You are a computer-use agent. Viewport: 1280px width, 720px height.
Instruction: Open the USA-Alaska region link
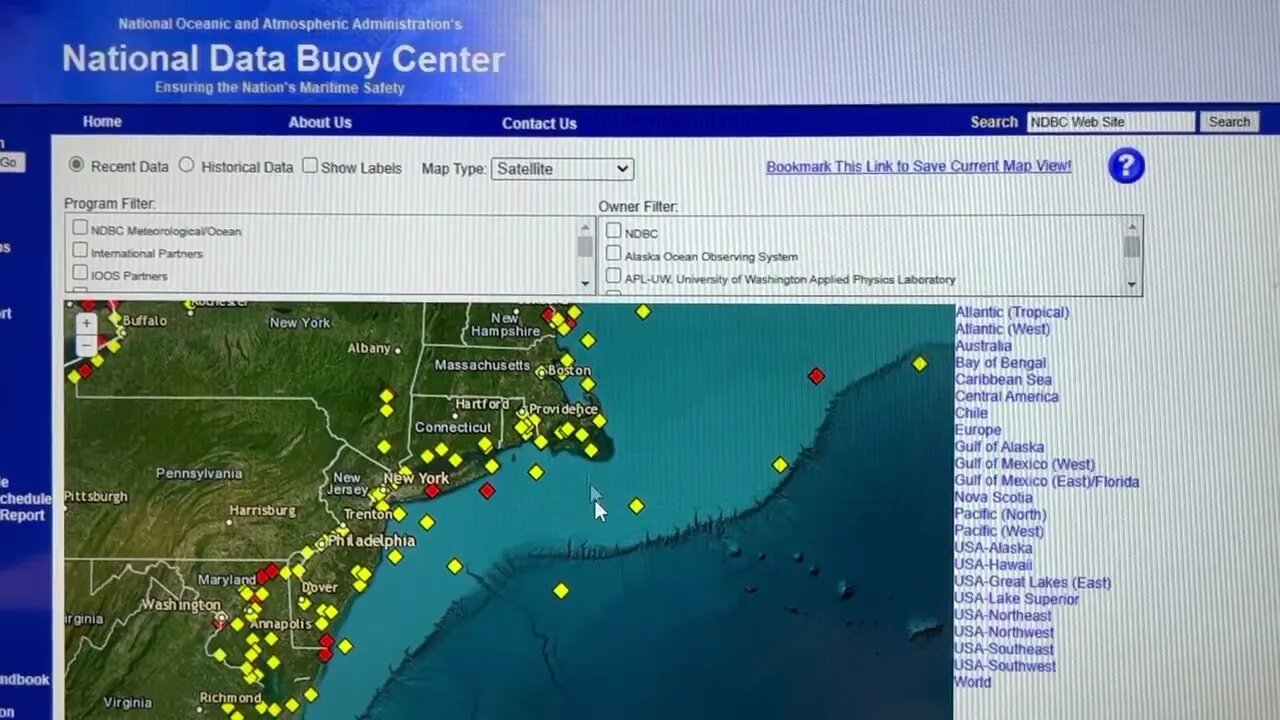coord(993,548)
